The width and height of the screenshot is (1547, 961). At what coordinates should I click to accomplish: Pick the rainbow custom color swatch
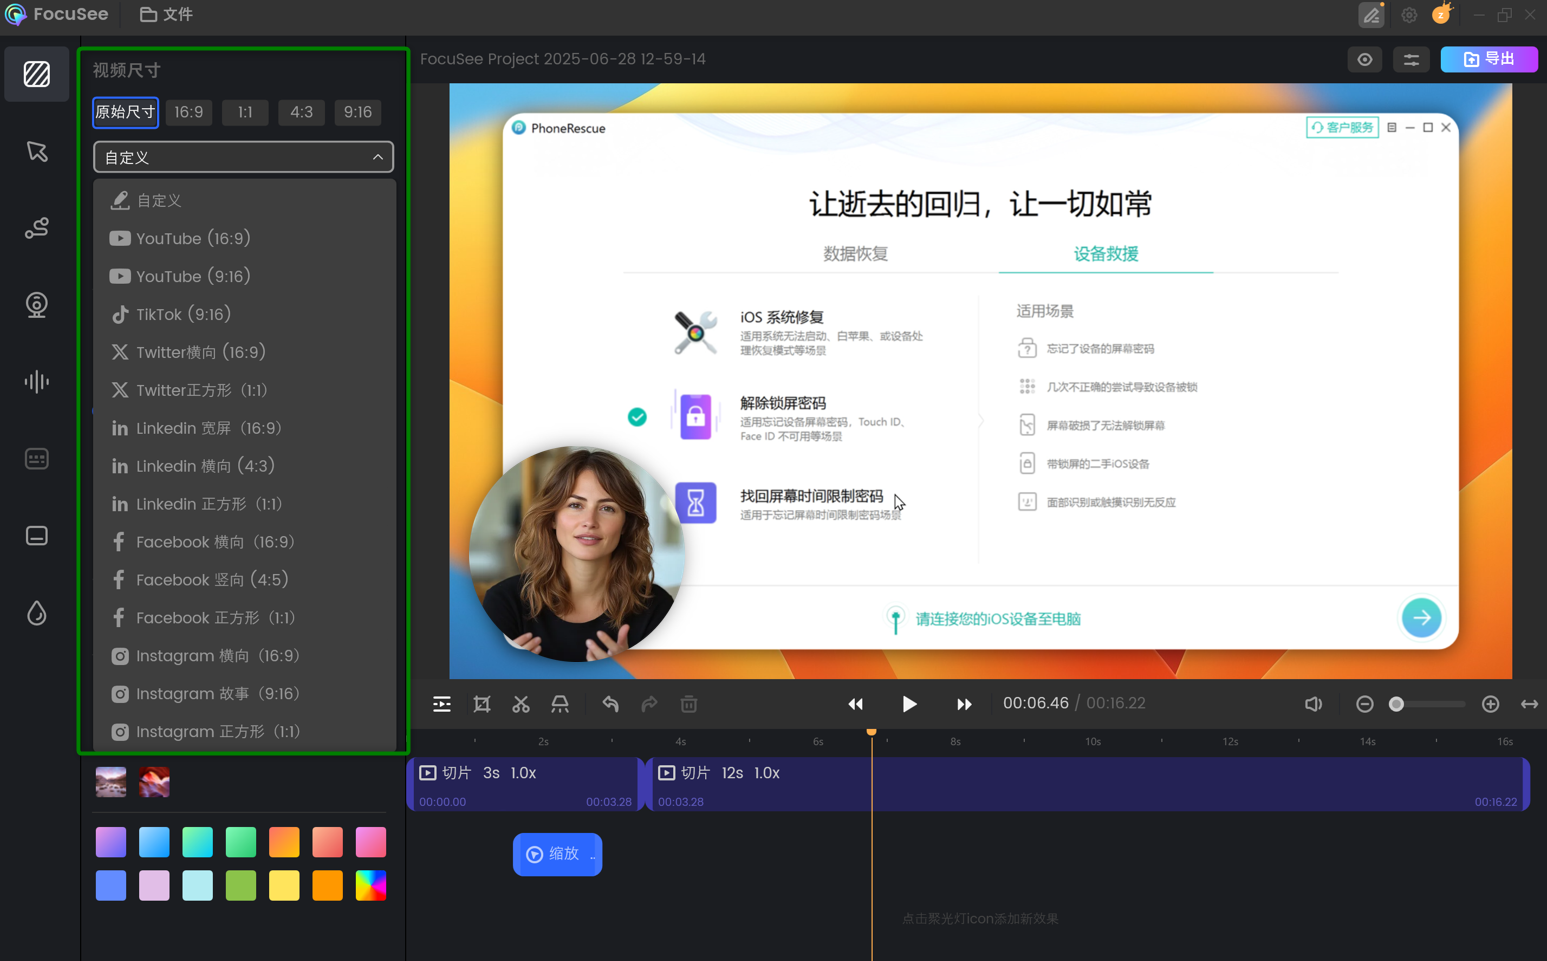(371, 886)
